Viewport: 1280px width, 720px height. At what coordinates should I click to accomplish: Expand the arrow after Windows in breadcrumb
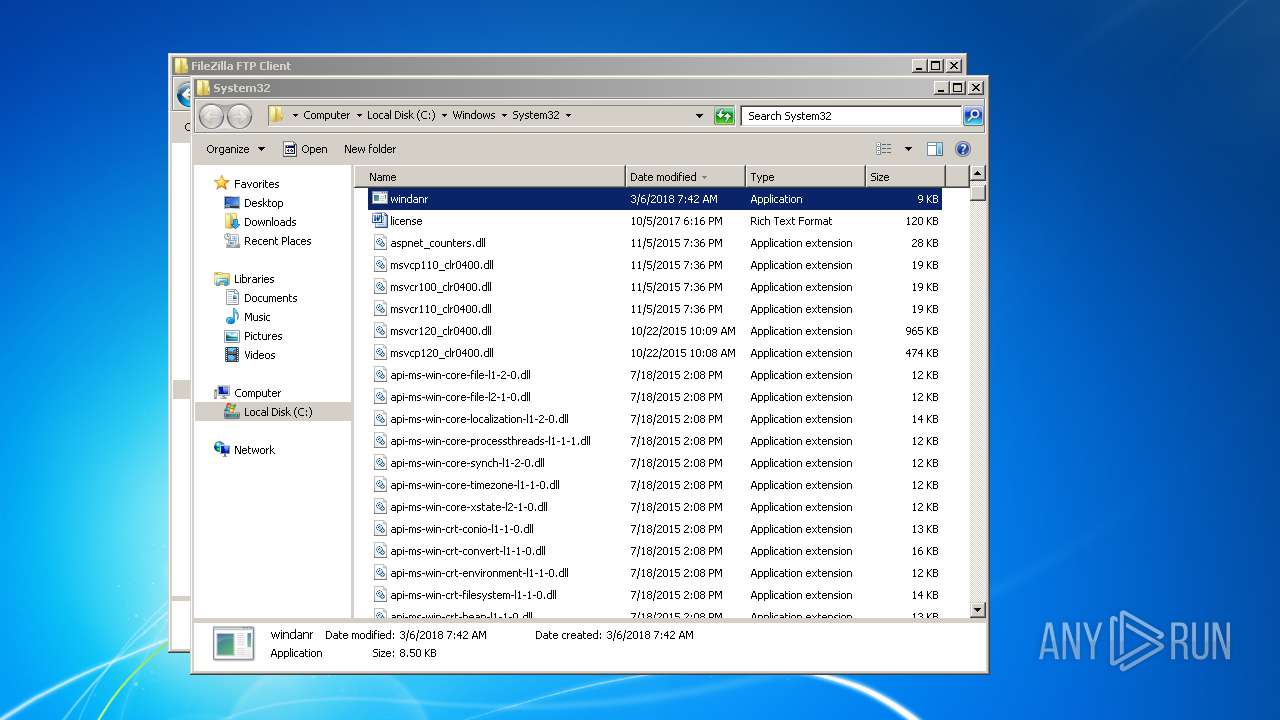tap(504, 116)
